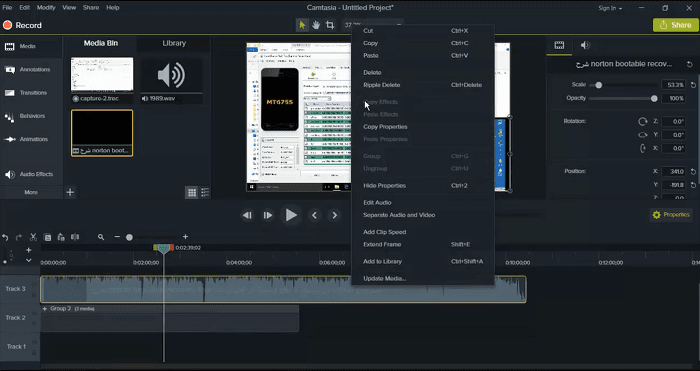
Task: Select the 1989.wav audio clip
Action: (x=171, y=79)
